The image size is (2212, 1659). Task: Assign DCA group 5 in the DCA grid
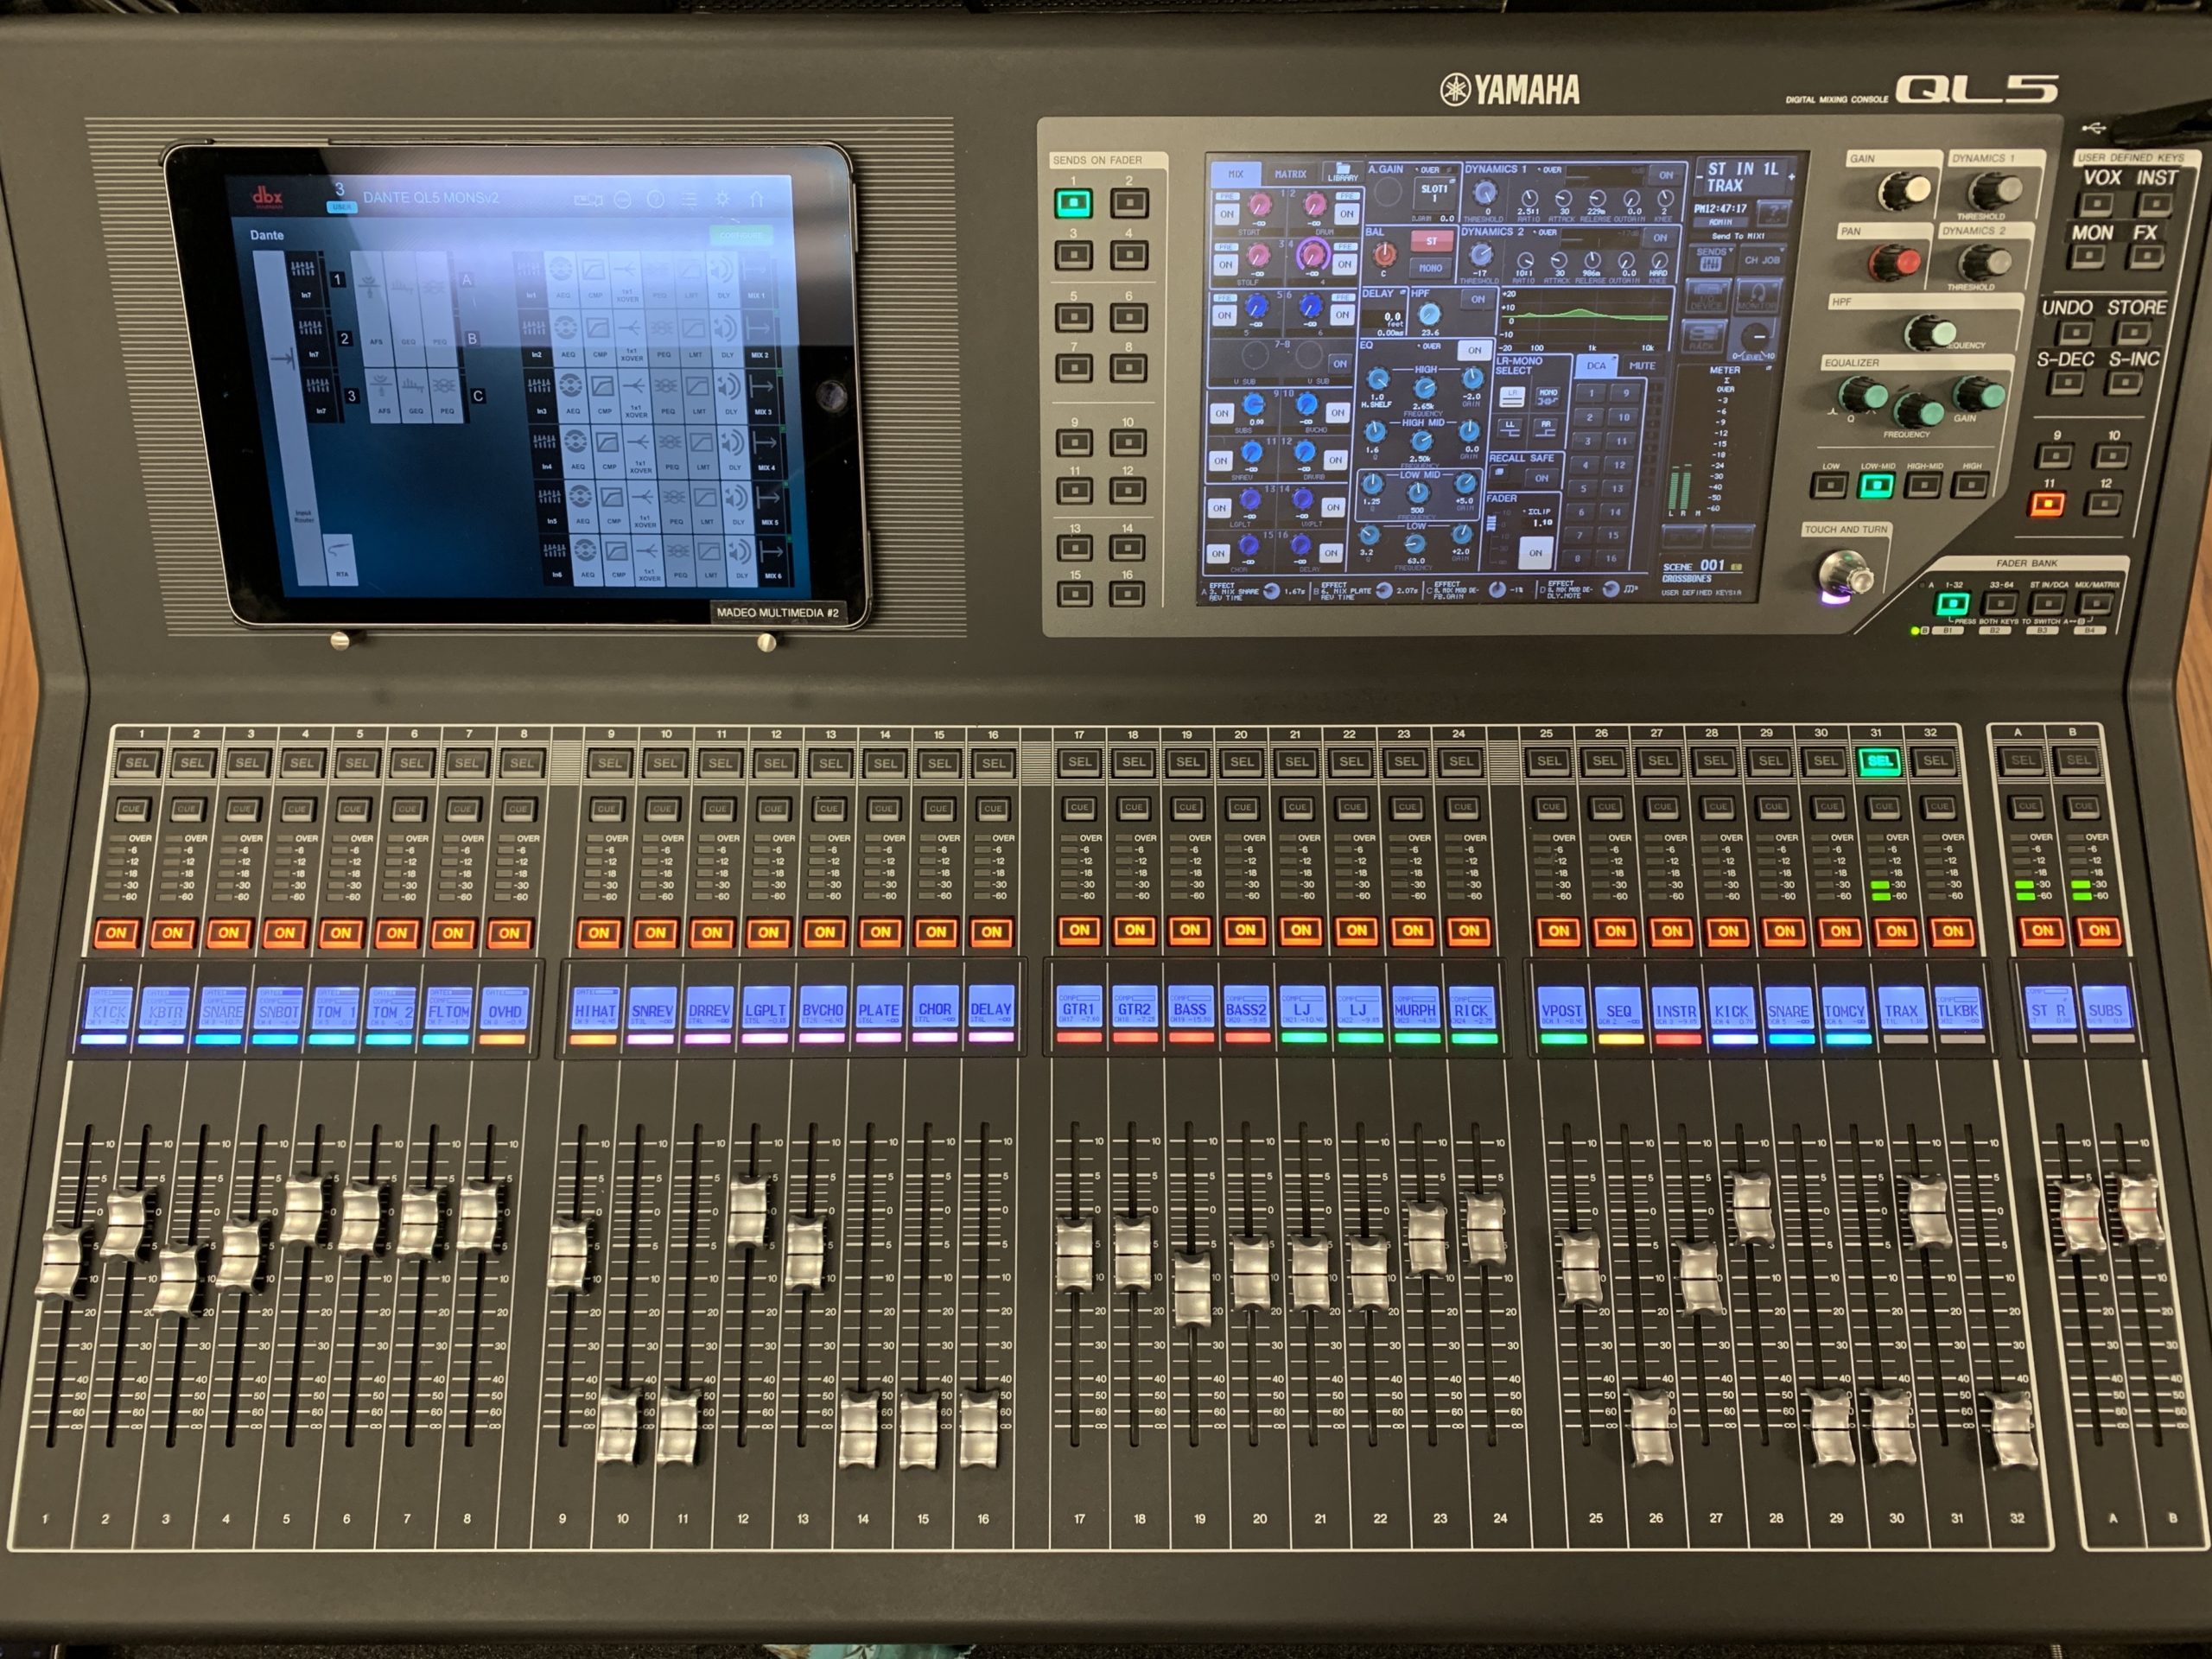click(x=1583, y=489)
